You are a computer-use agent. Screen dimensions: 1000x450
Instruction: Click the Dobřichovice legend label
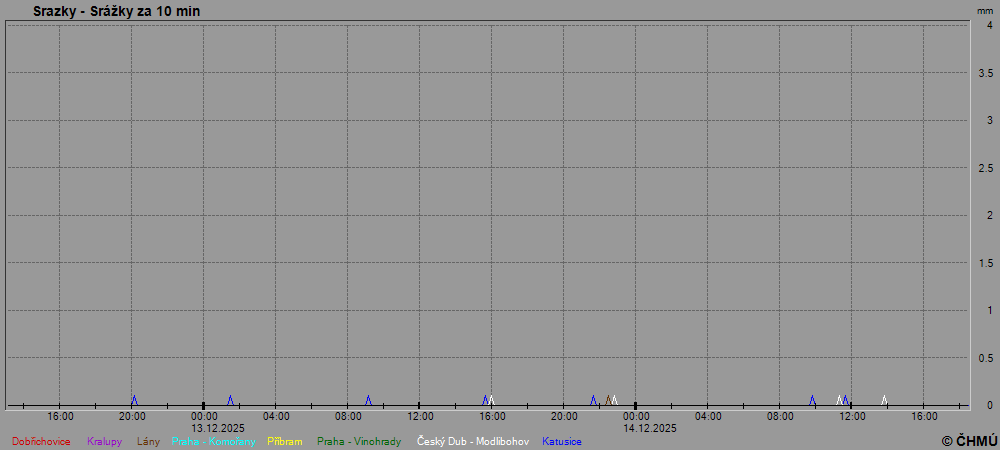[41, 441]
